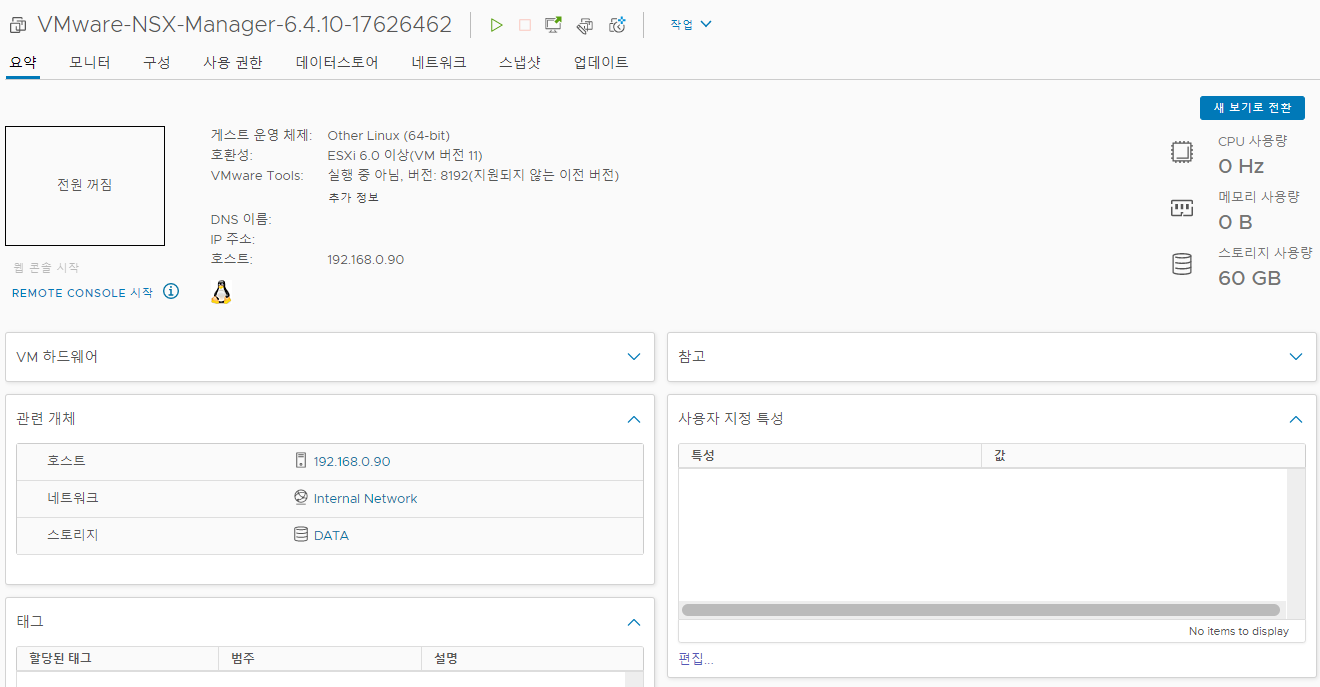The height and width of the screenshot is (687, 1320).
Task: Click datastore icon beside DATA
Action: pyautogui.click(x=300, y=535)
